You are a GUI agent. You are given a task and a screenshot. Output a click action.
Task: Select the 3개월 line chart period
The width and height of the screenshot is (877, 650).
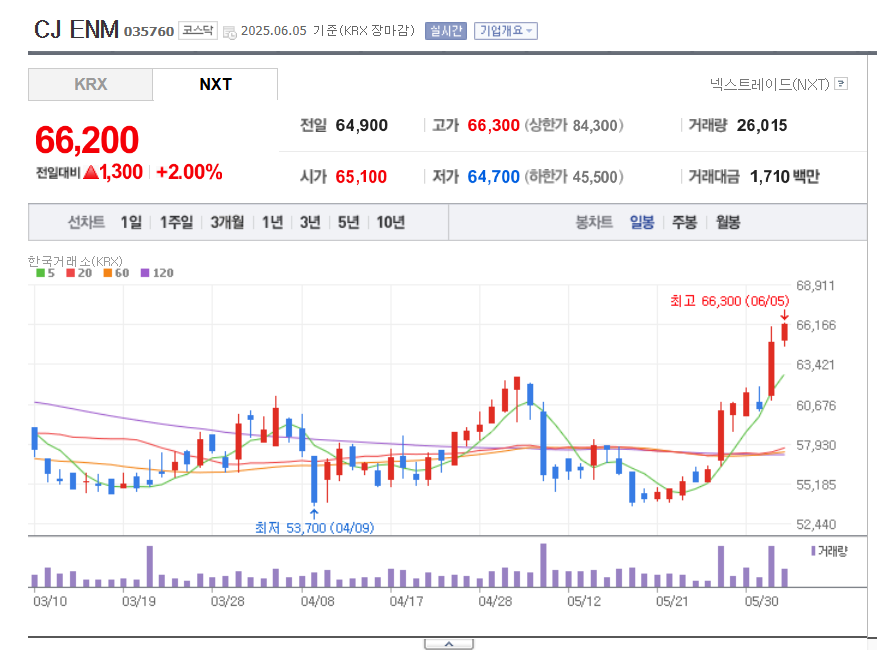point(227,223)
